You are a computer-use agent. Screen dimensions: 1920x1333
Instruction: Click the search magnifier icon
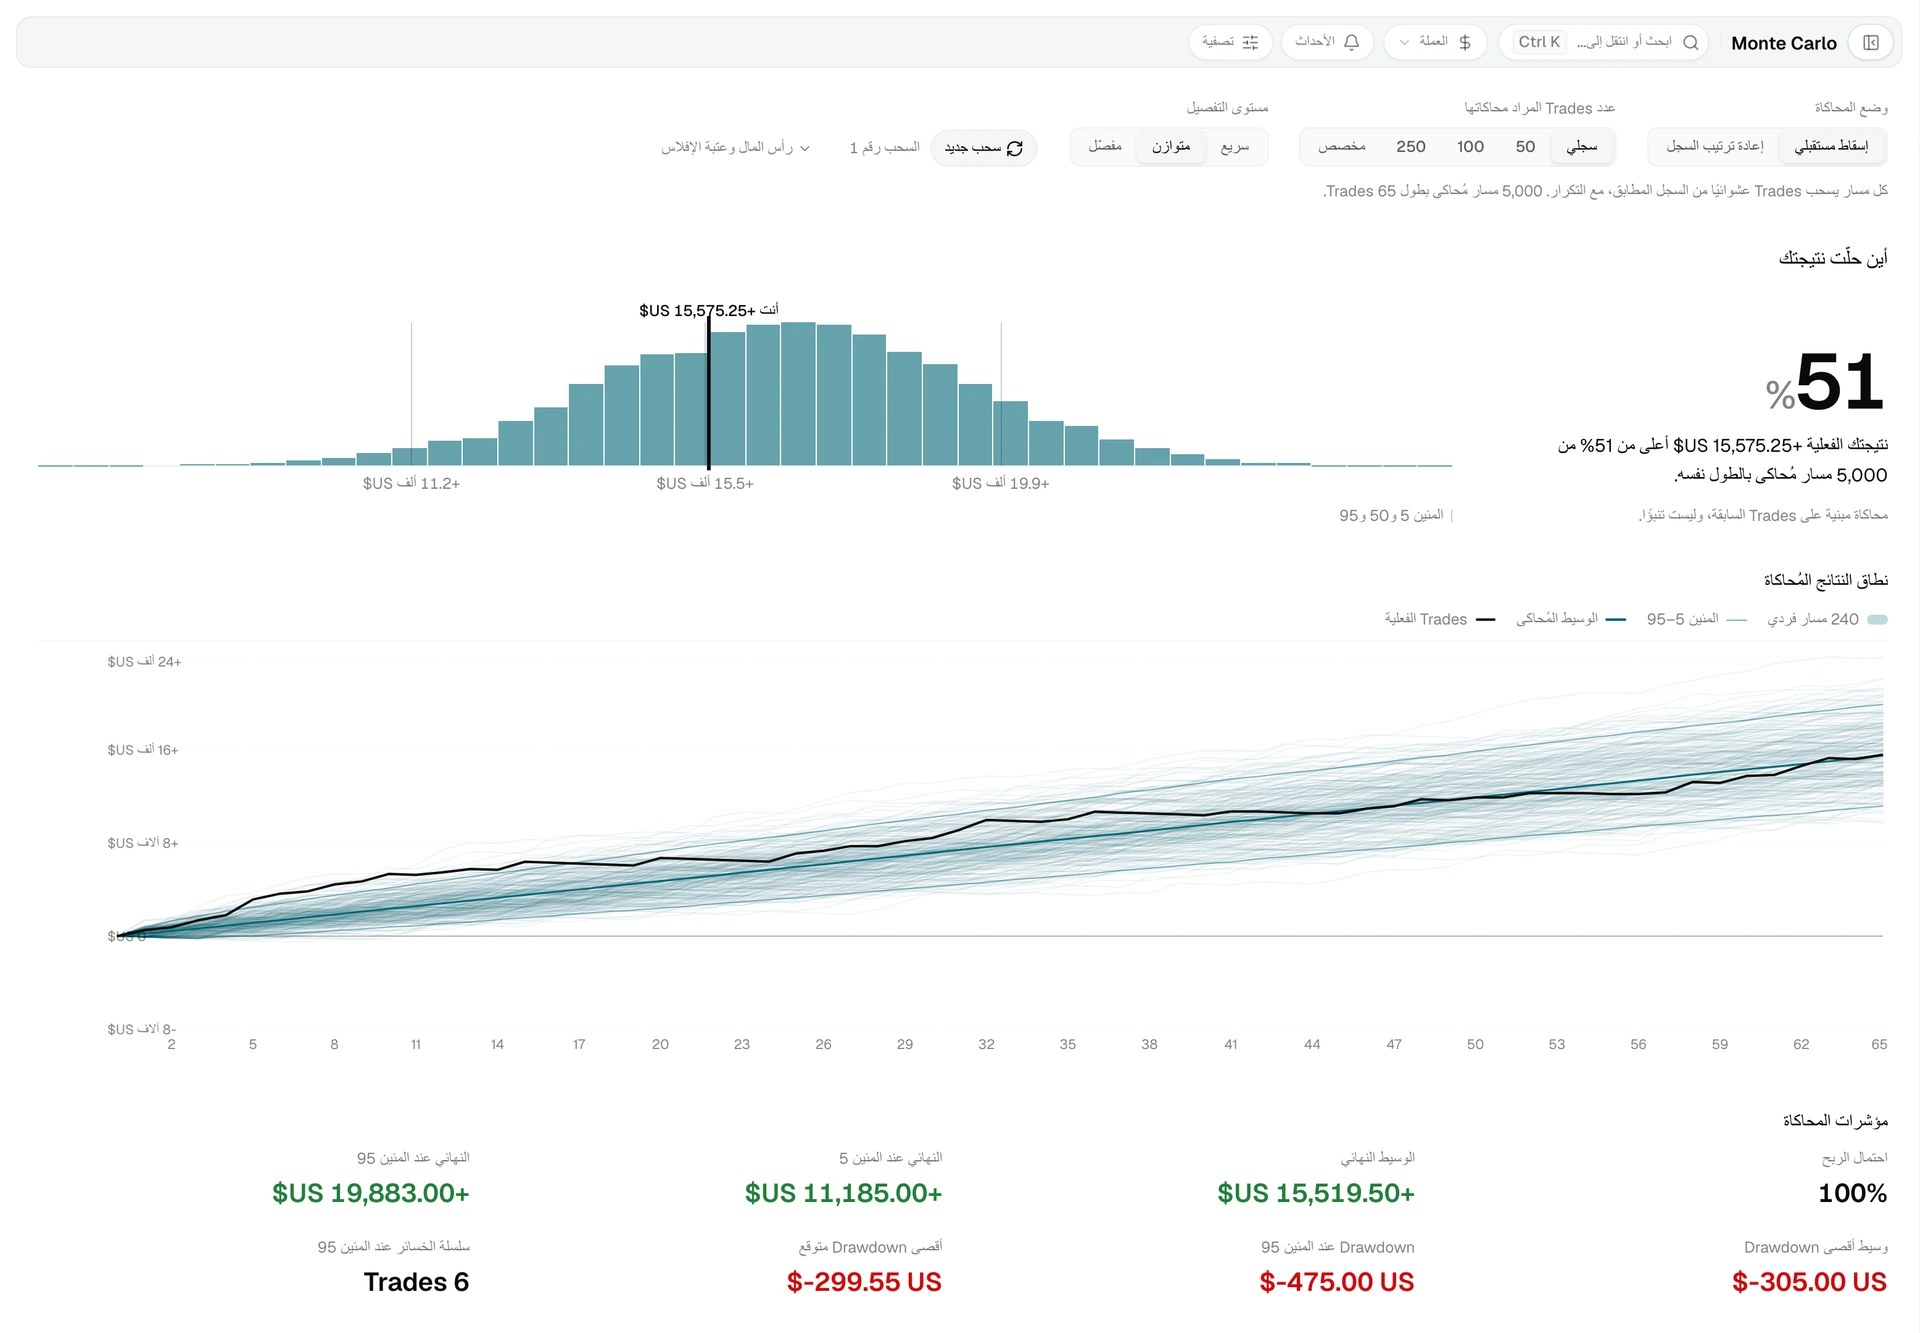[1691, 42]
